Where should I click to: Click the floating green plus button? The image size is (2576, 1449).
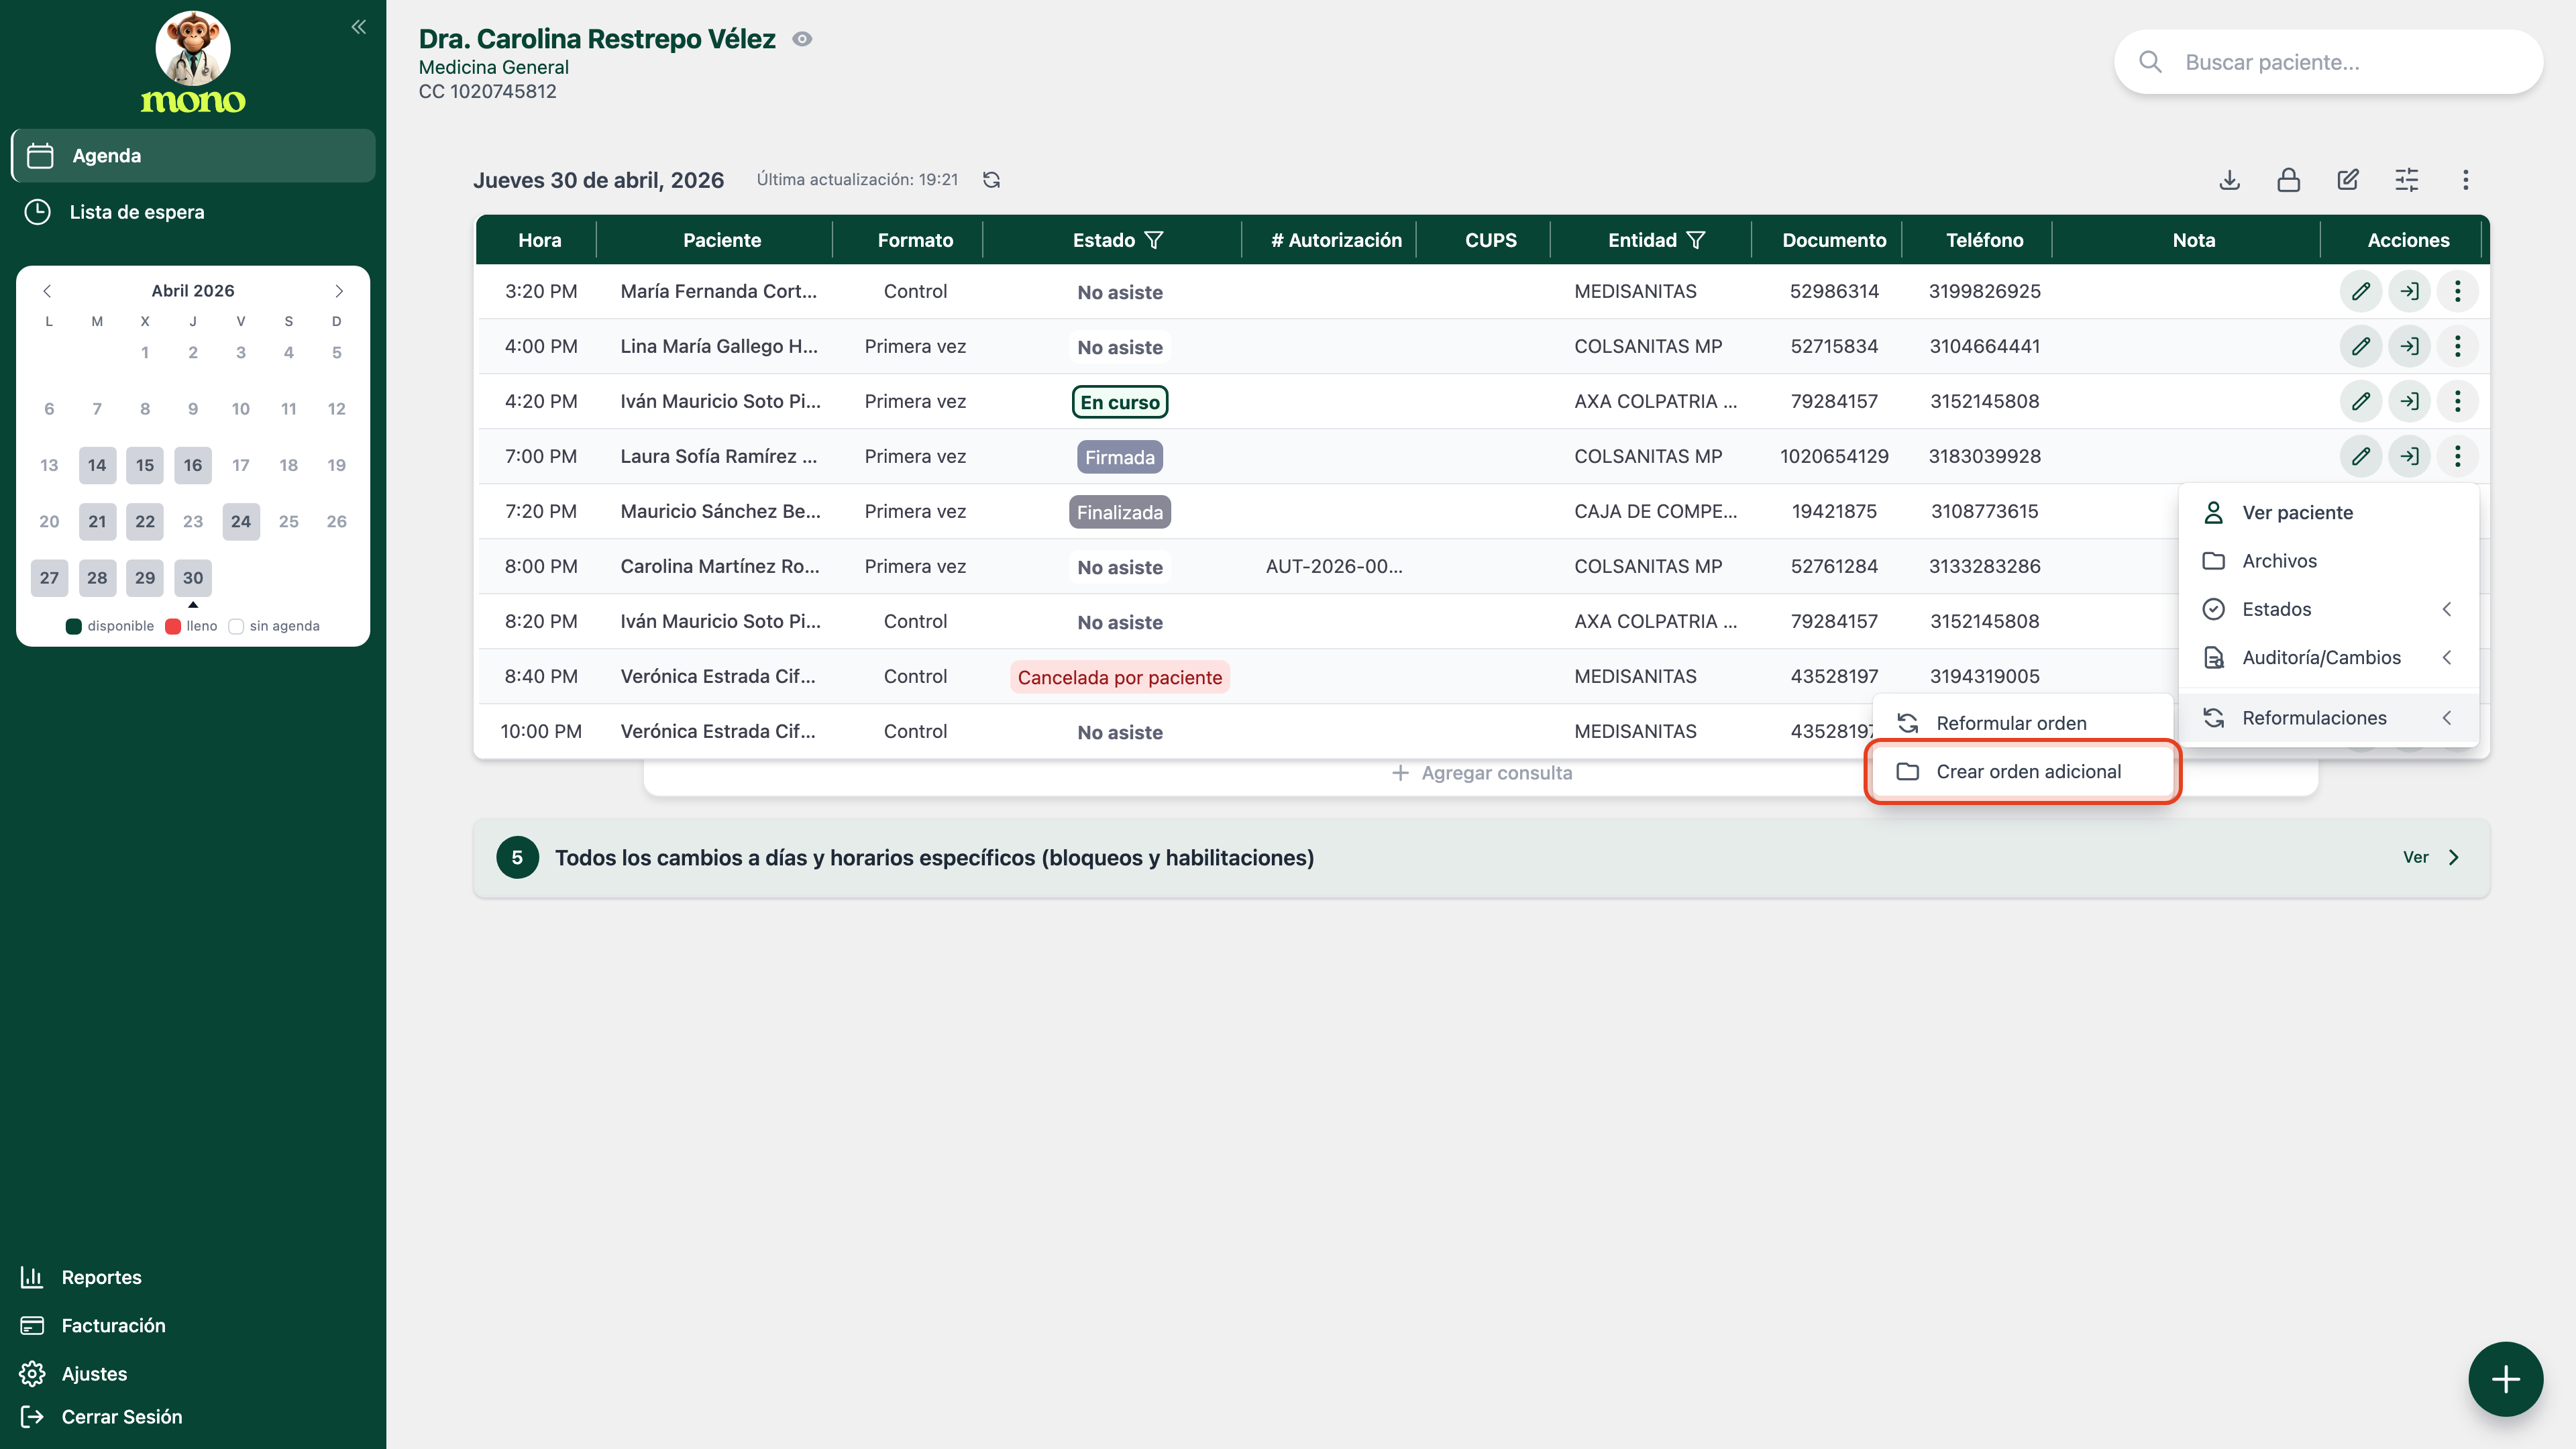click(x=2506, y=1379)
